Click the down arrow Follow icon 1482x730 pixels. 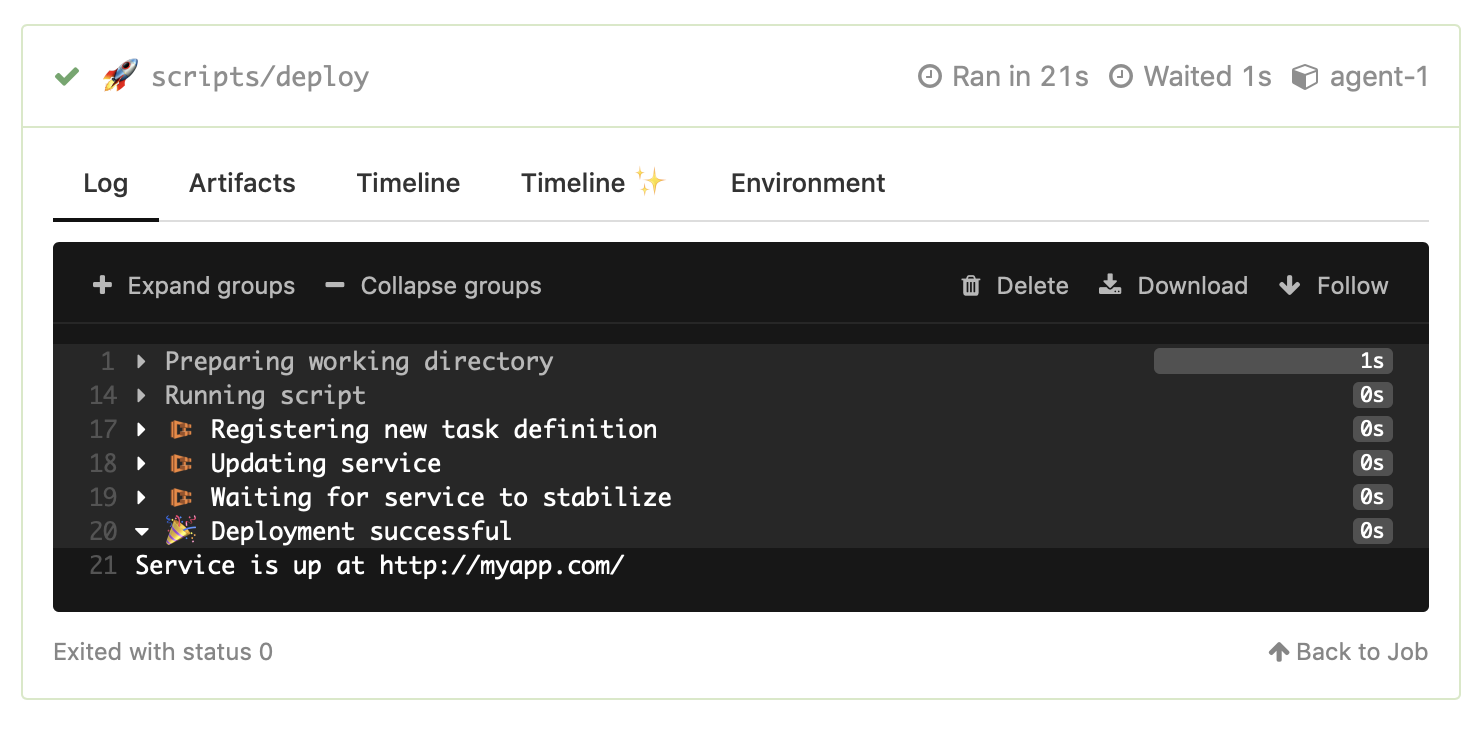[1288, 285]
